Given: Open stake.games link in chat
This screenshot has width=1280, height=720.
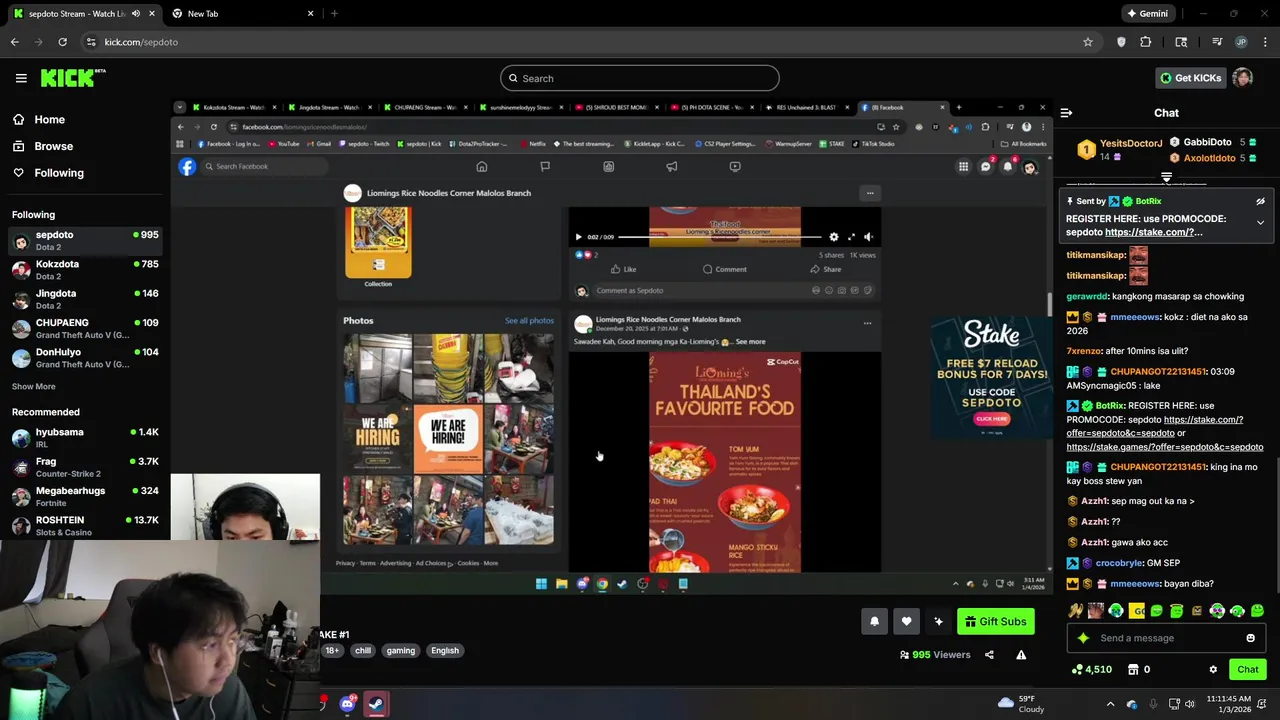Looking at the screenshot, I should pyautogui.click(x=1164, y=447).
